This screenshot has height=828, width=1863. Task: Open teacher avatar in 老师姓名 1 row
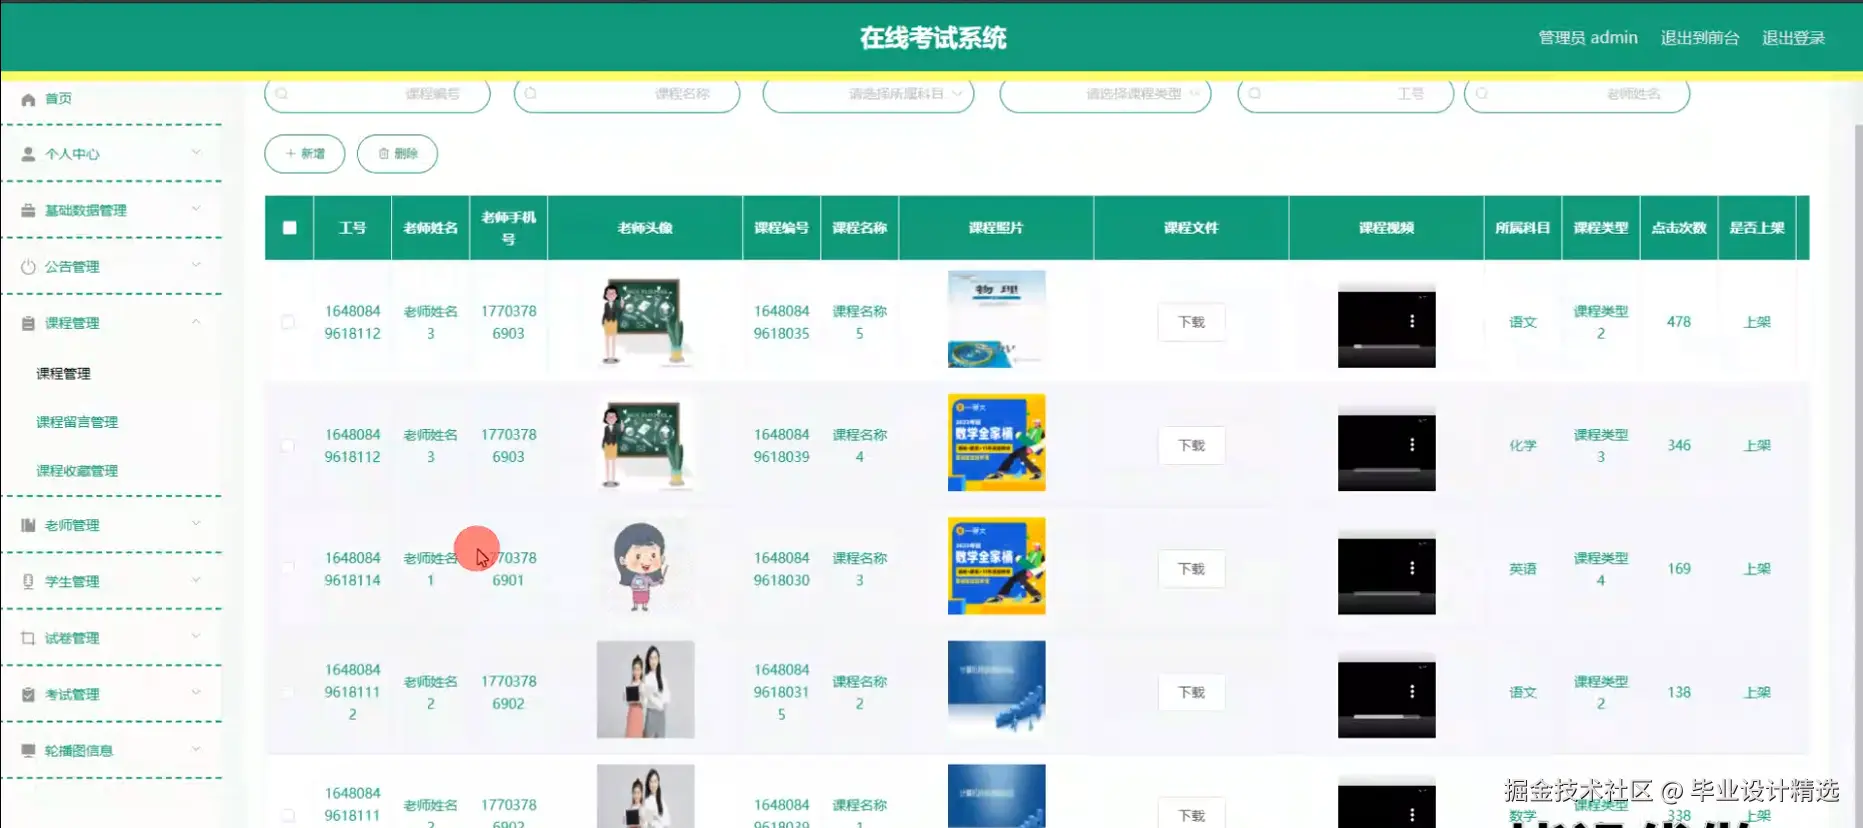[645, 566]
